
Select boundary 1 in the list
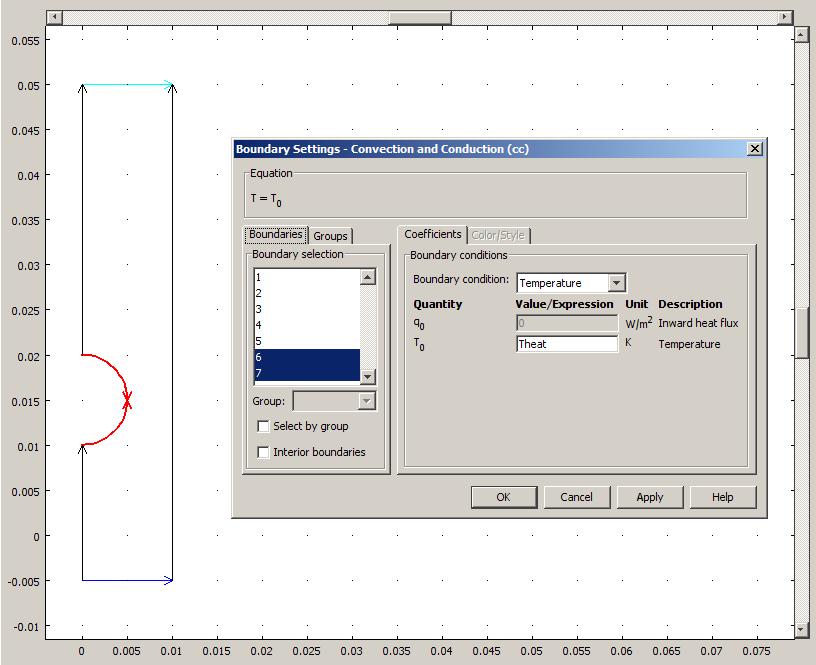point(307,277)
